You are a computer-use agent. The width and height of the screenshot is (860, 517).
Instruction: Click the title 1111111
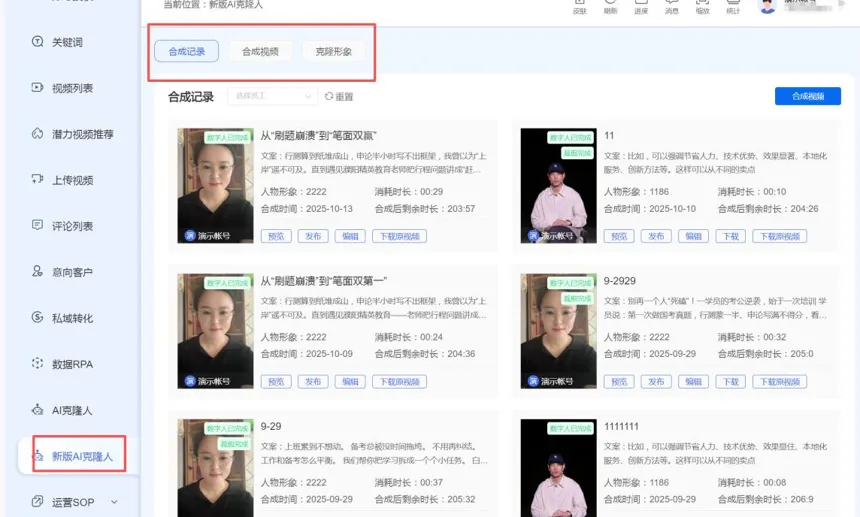click(x=621, y=427)
